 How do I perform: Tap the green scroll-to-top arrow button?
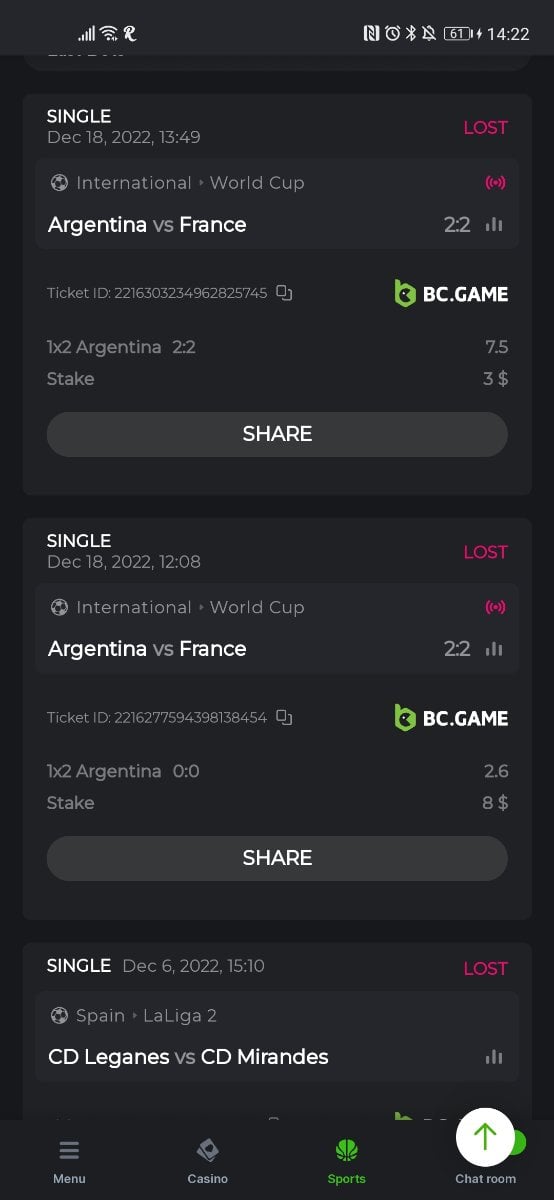485,1137
